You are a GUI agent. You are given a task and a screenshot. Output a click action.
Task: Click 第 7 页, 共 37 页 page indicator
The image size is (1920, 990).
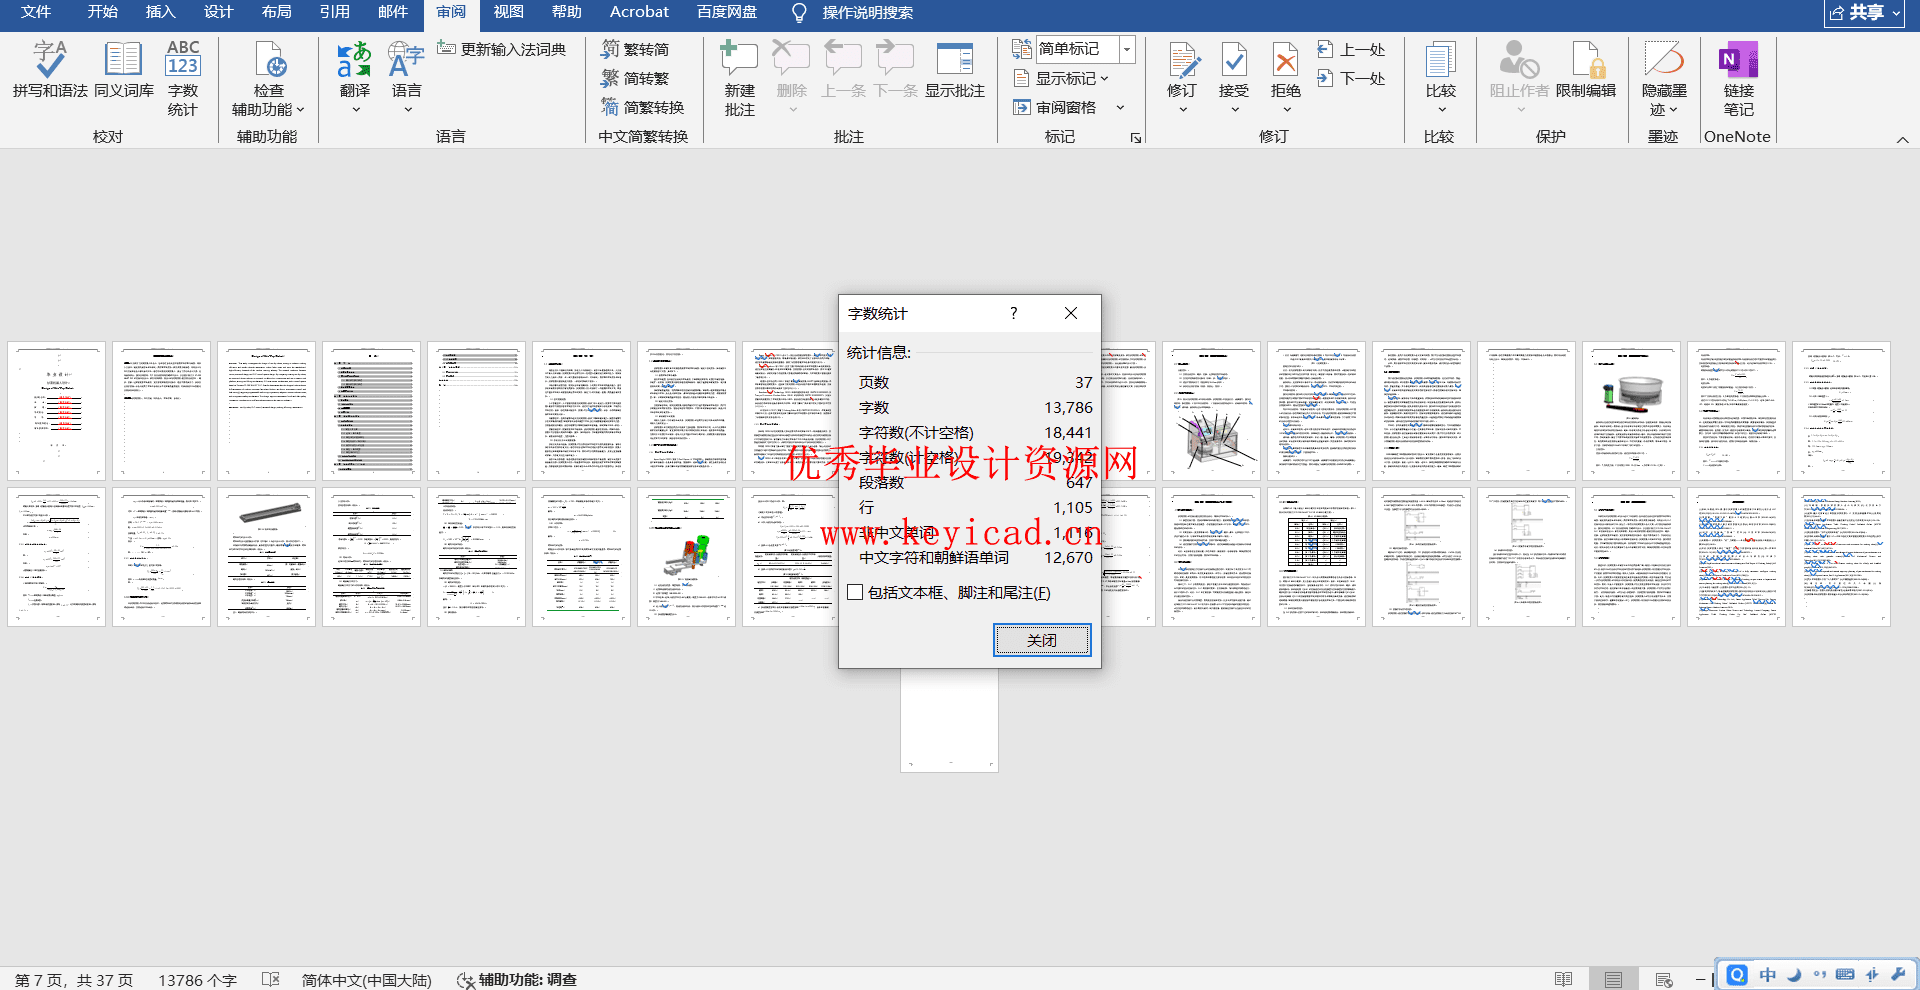pos(73,980)
